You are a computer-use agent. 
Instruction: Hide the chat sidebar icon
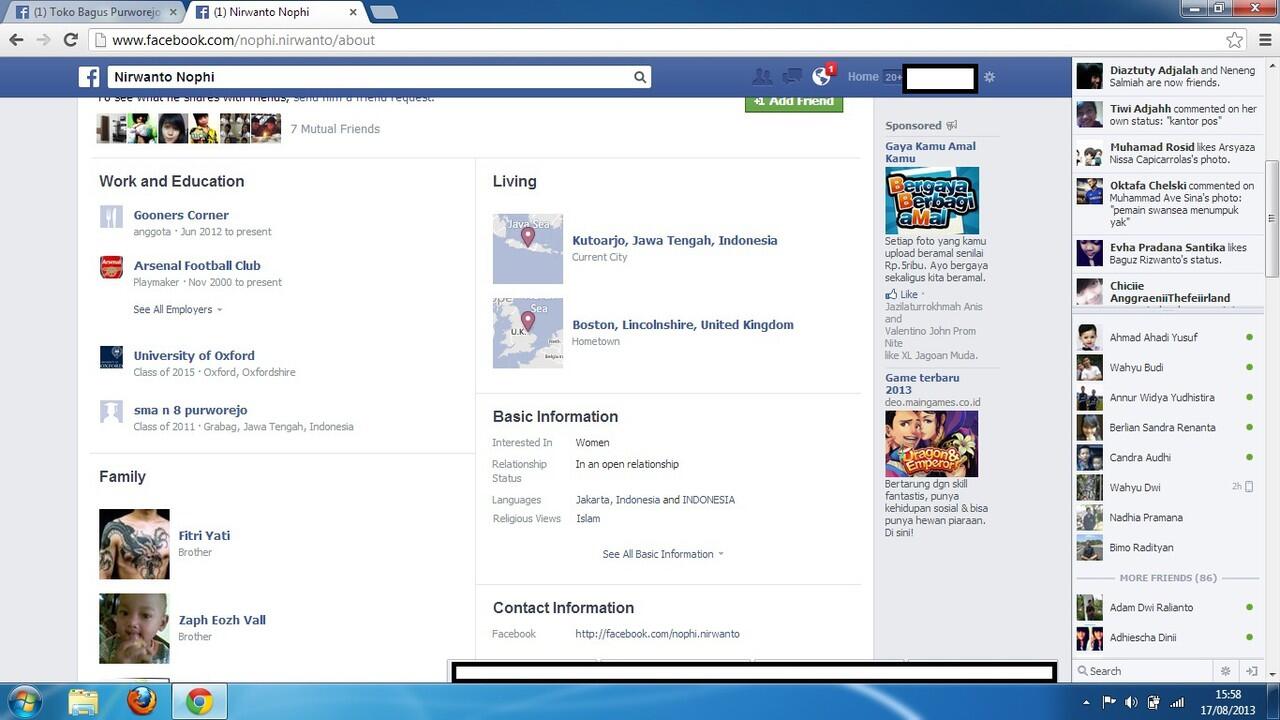[1251, 671]
